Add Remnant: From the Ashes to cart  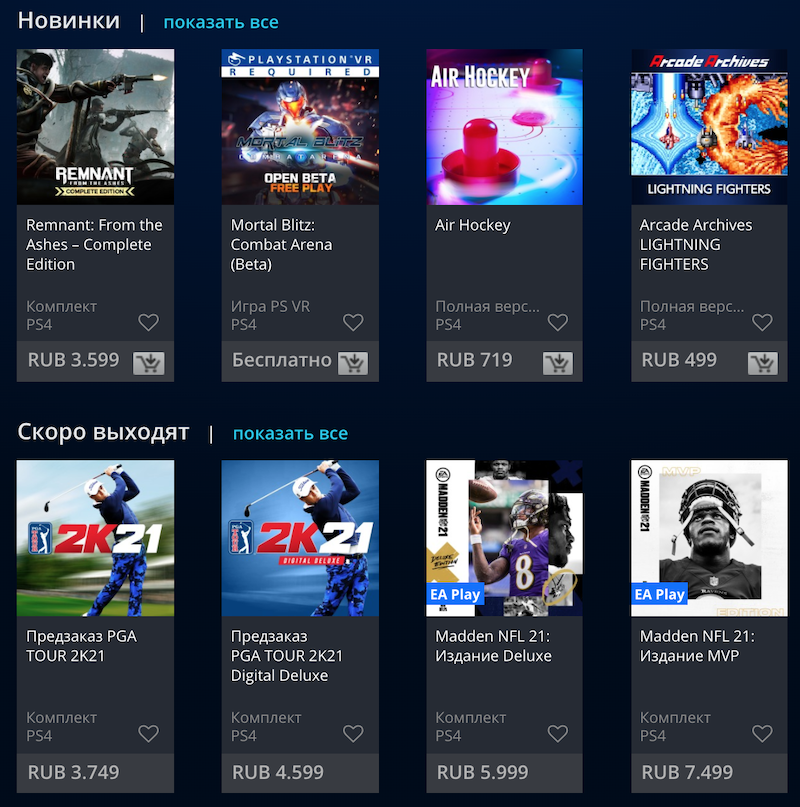[x=149, y=363]
